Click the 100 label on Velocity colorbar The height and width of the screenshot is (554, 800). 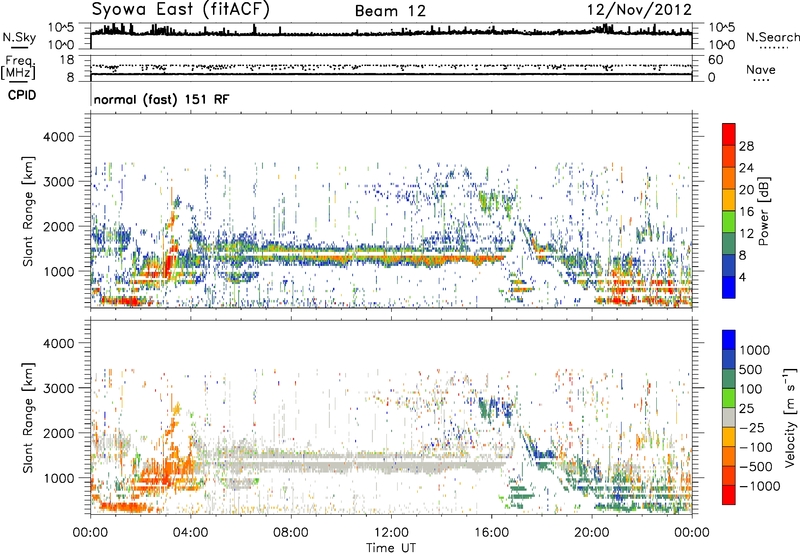[751, 389]
